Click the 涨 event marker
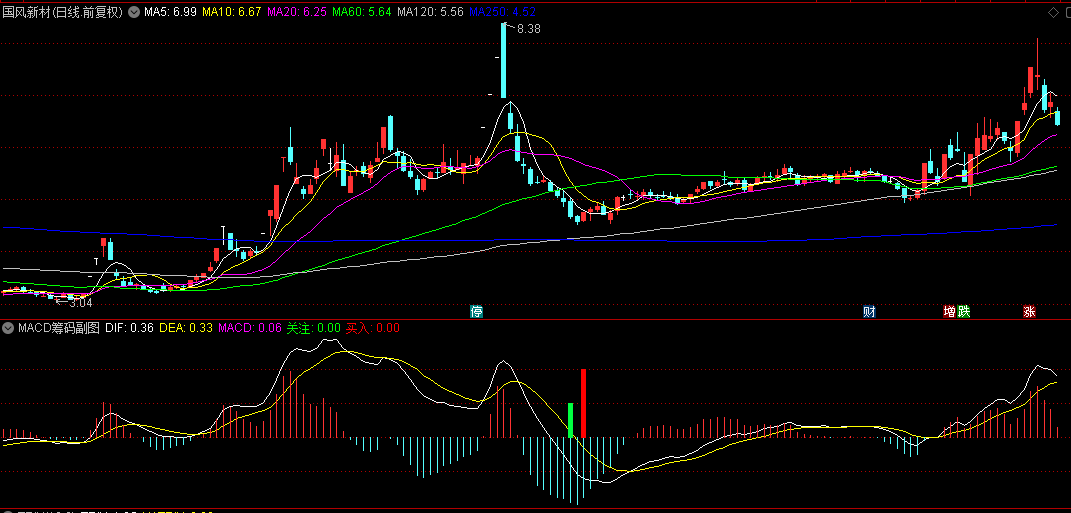 1029,312
